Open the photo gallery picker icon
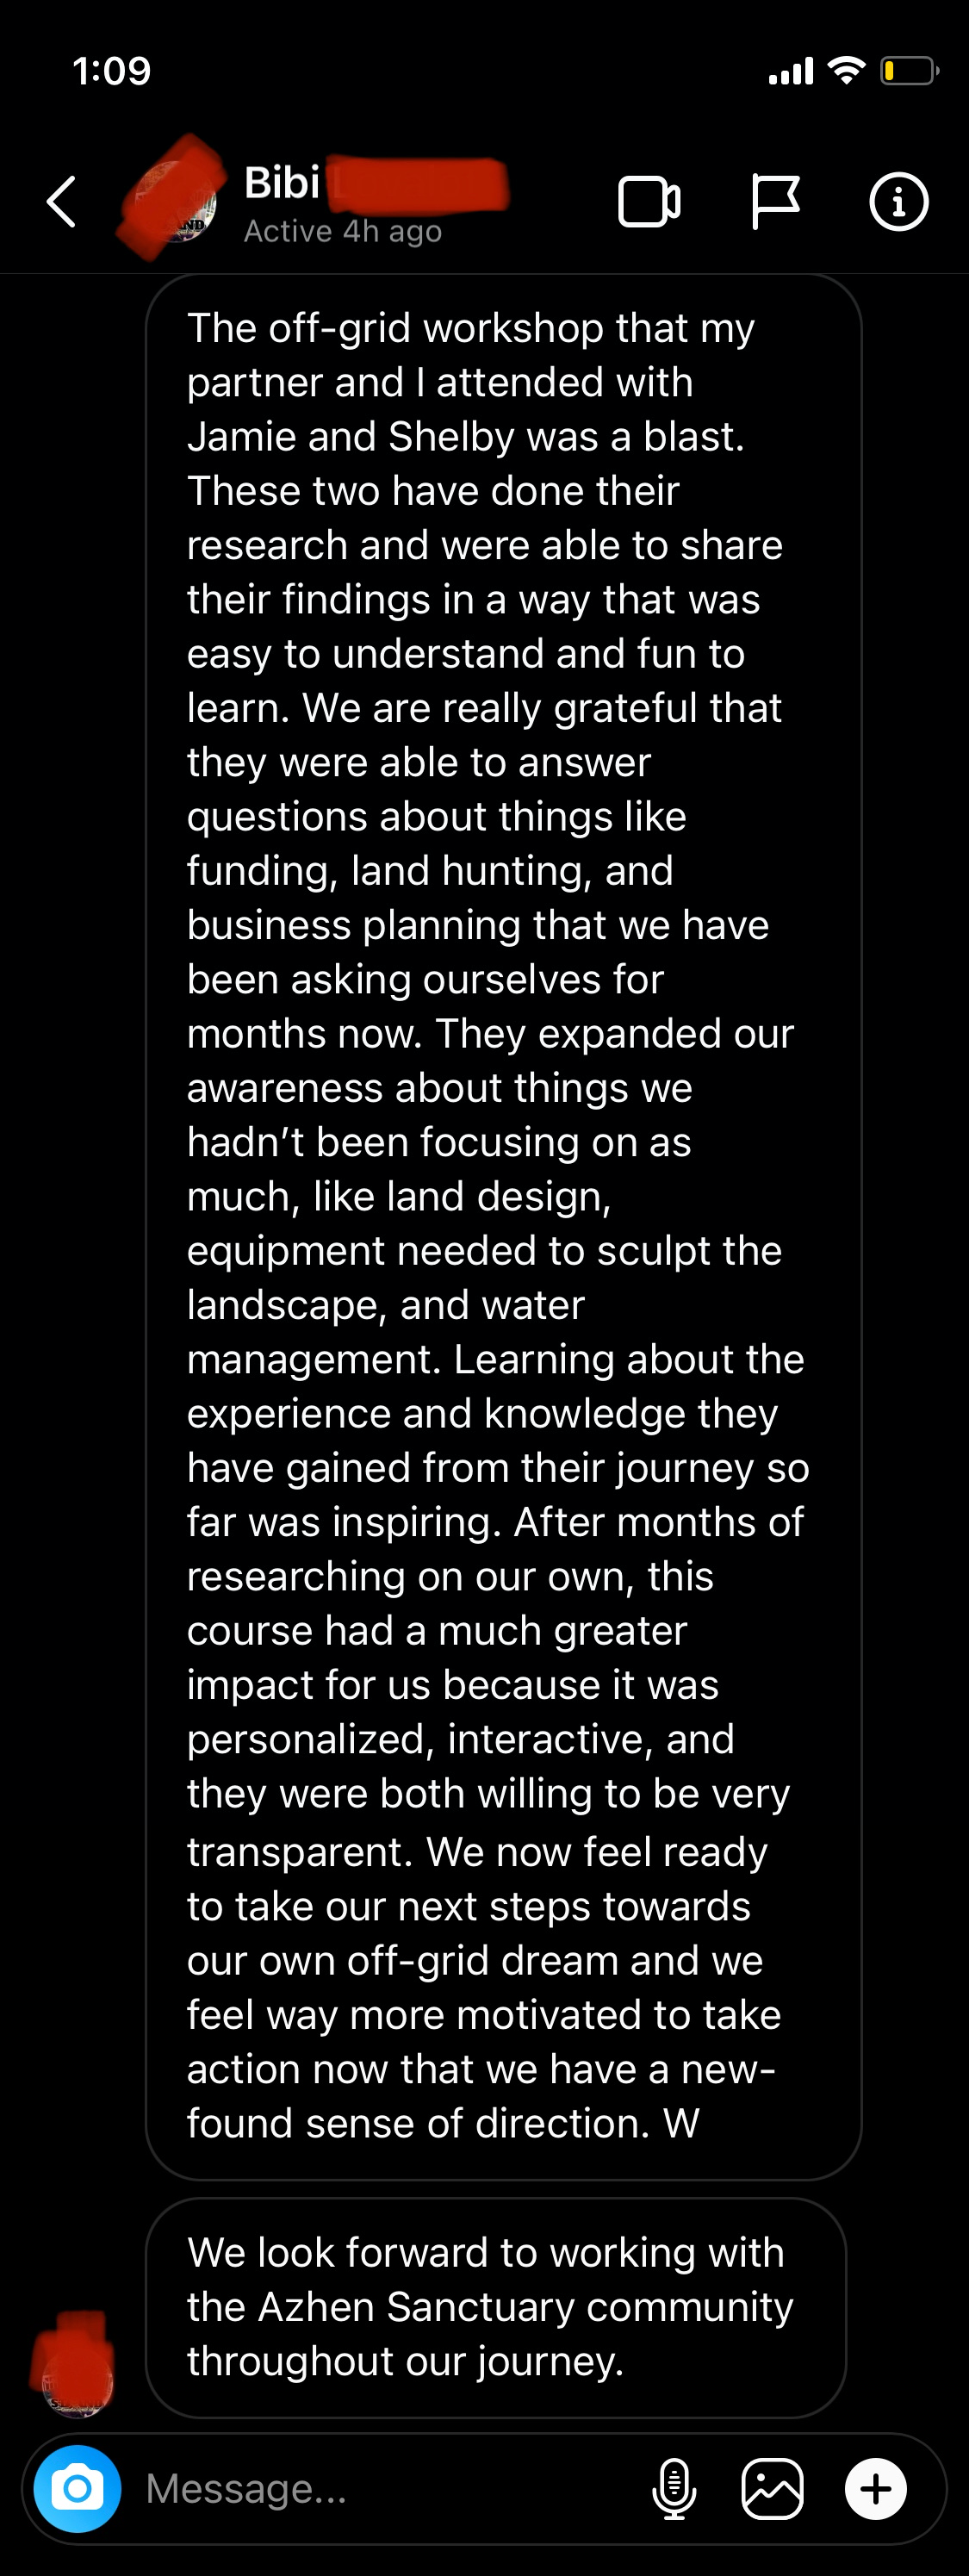The height and width of the screenshot is (2576, 969). coord(772,2489)
